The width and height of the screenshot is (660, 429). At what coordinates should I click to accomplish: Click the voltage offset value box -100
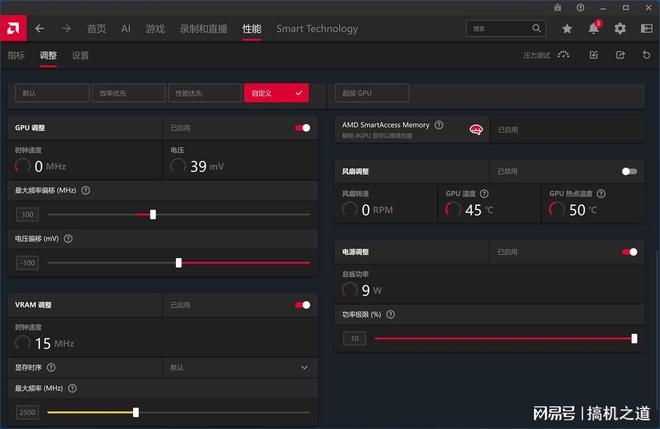click(x=27, y=263)
